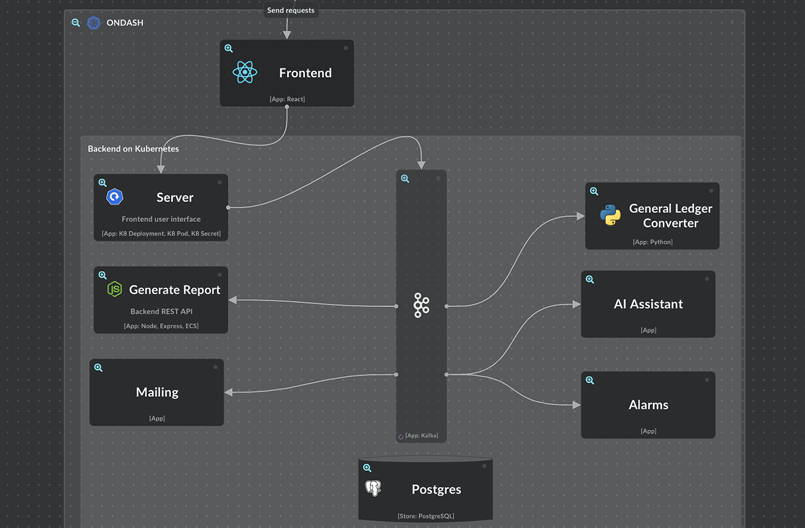The image size is (805, 528).
Task: Click the Generate Report node's corner dot
Action: 220,275
